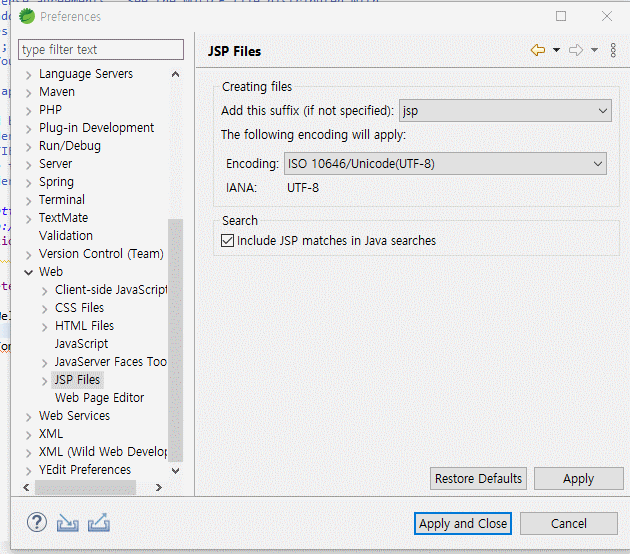Expand the JSP Files subtree chevron
This screenshot has width=630, height=554.
pos(45,381)
